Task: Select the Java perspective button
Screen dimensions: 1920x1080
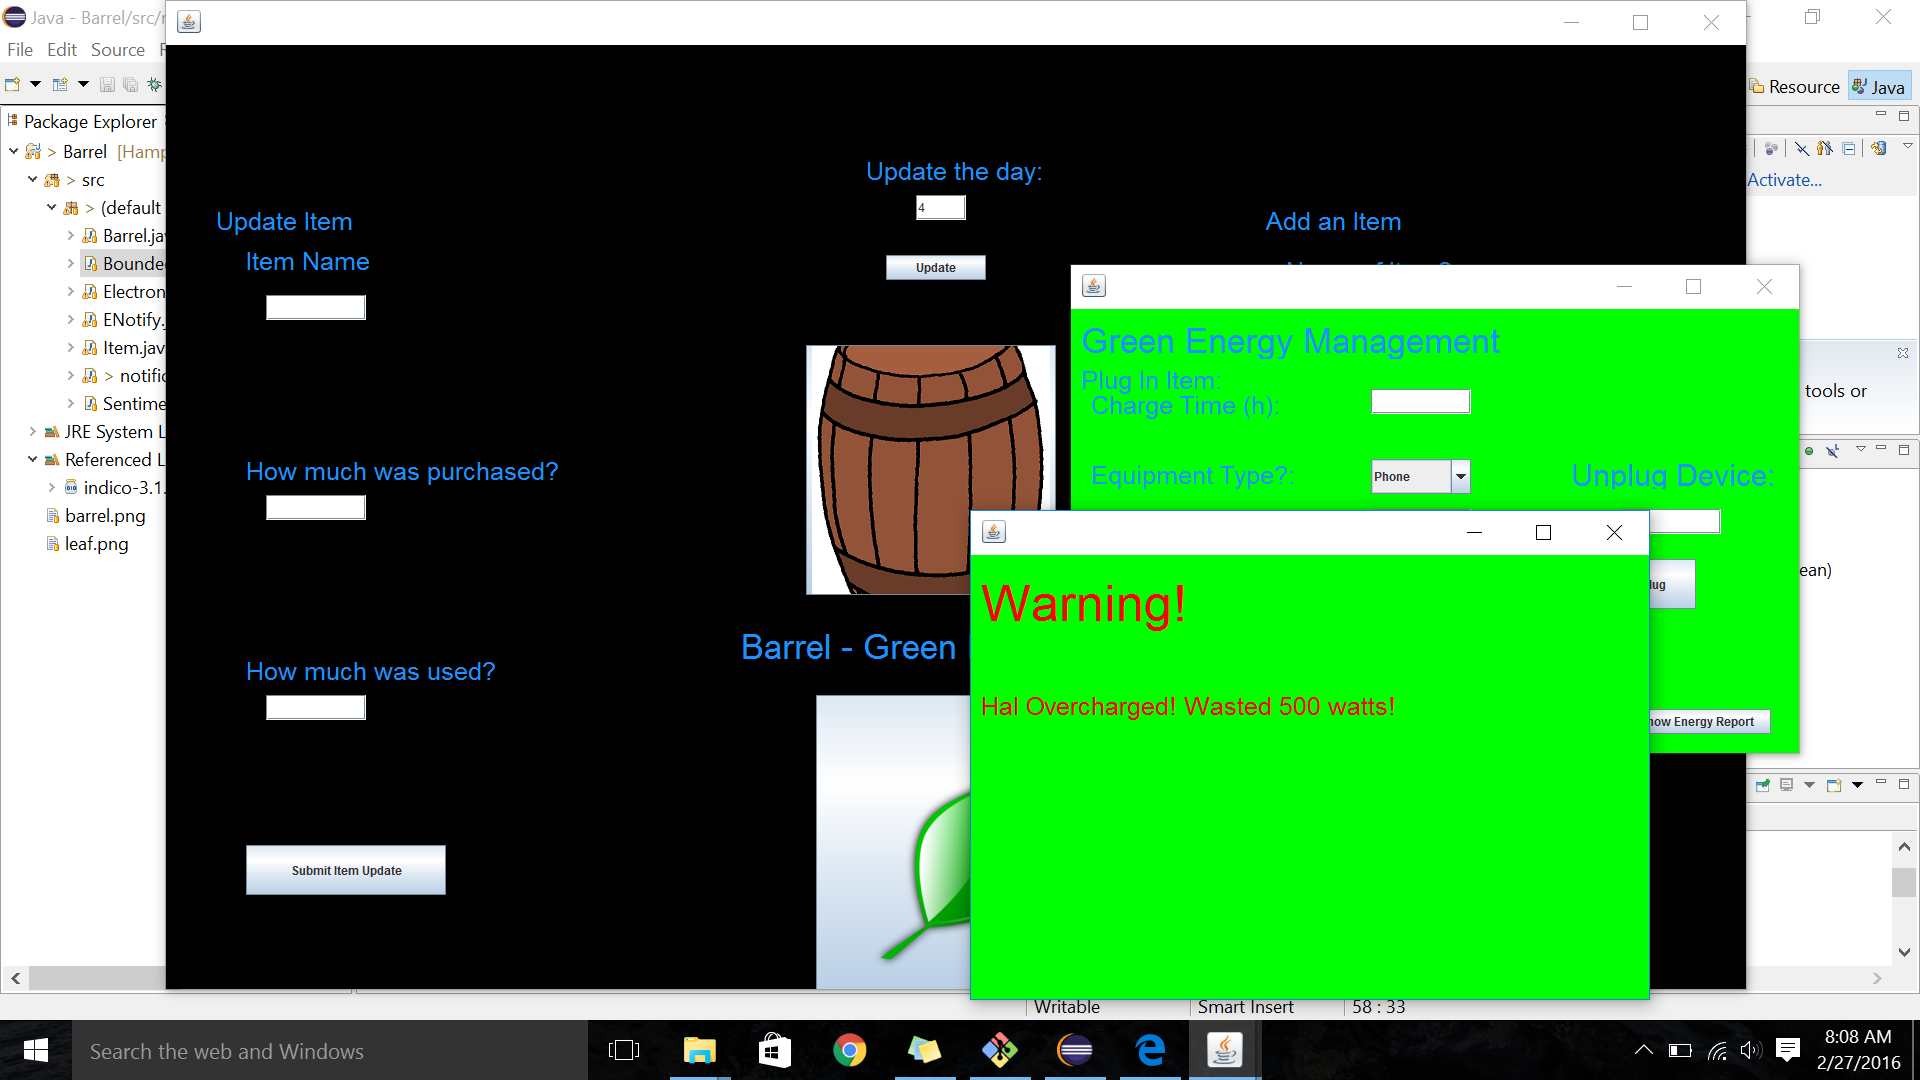Action: coord(1878,87)
